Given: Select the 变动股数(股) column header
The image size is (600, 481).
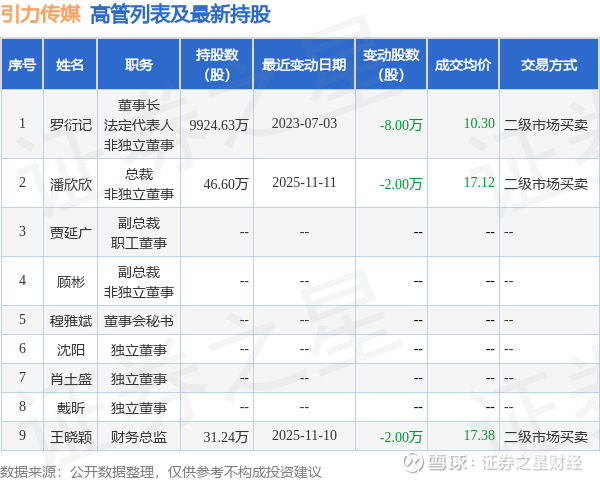Looking at the screenshot, I should point(391,65).
